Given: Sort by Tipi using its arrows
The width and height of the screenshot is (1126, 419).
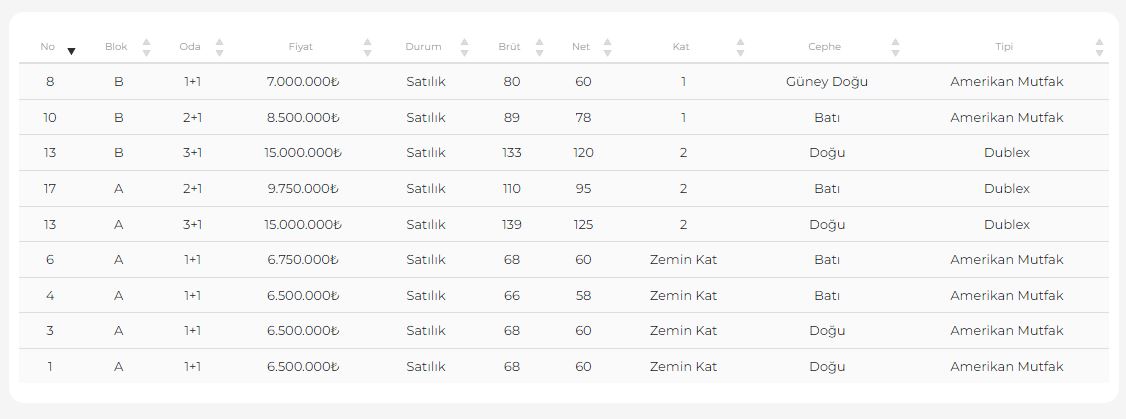Looking at the screenshot, I should [1099, 47].
